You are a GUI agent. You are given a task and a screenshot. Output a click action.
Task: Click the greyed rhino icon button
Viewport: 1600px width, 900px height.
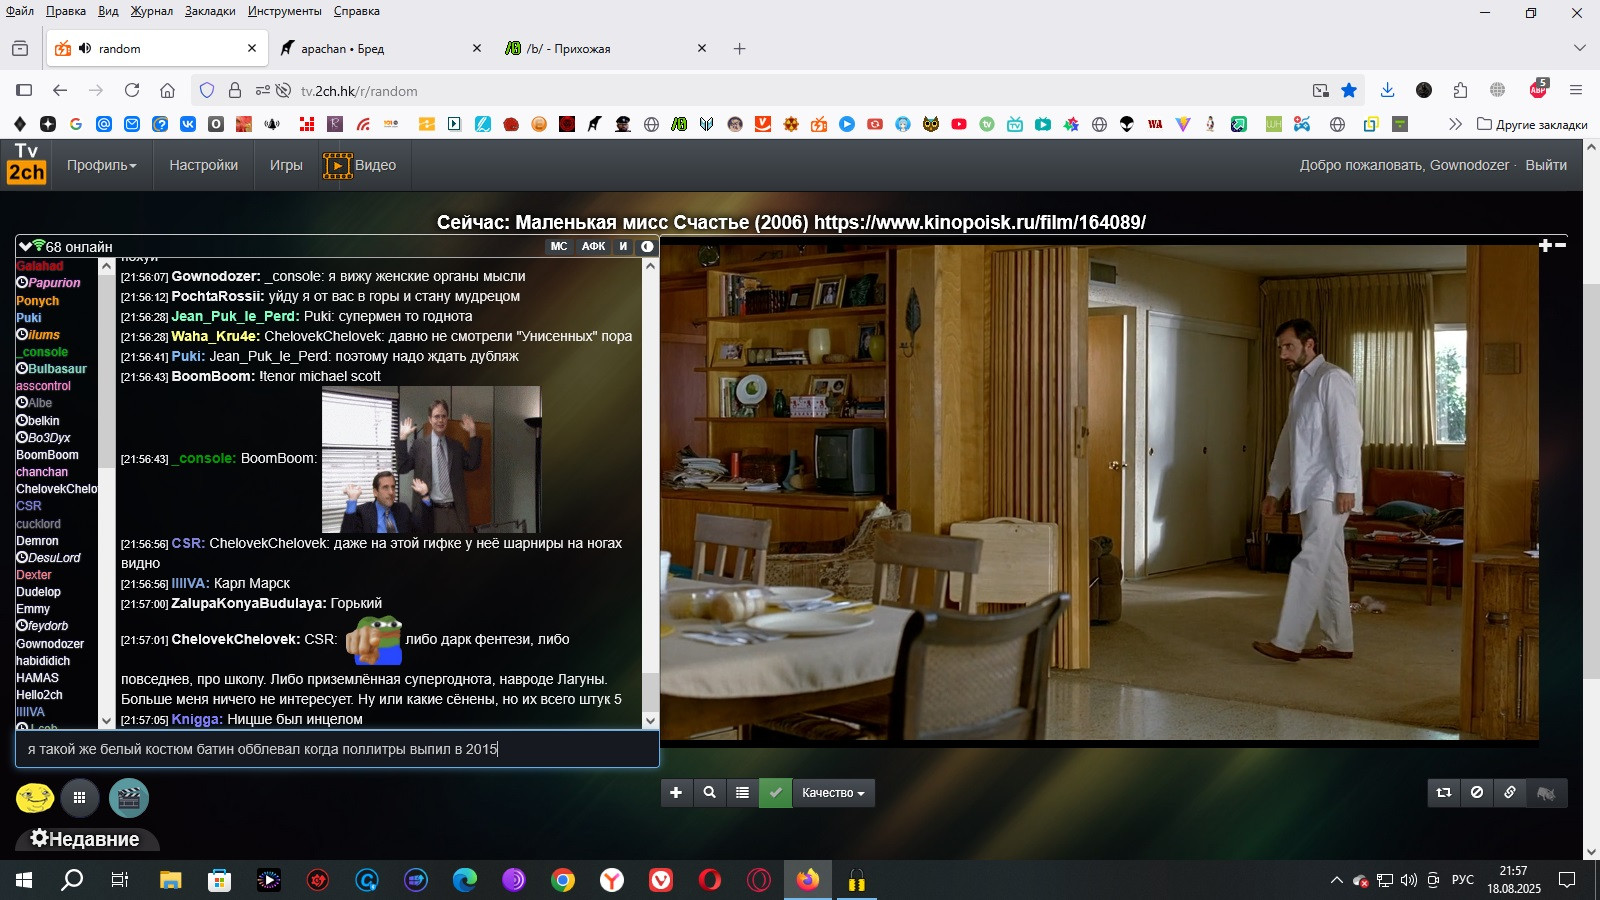coord(1546,792)
